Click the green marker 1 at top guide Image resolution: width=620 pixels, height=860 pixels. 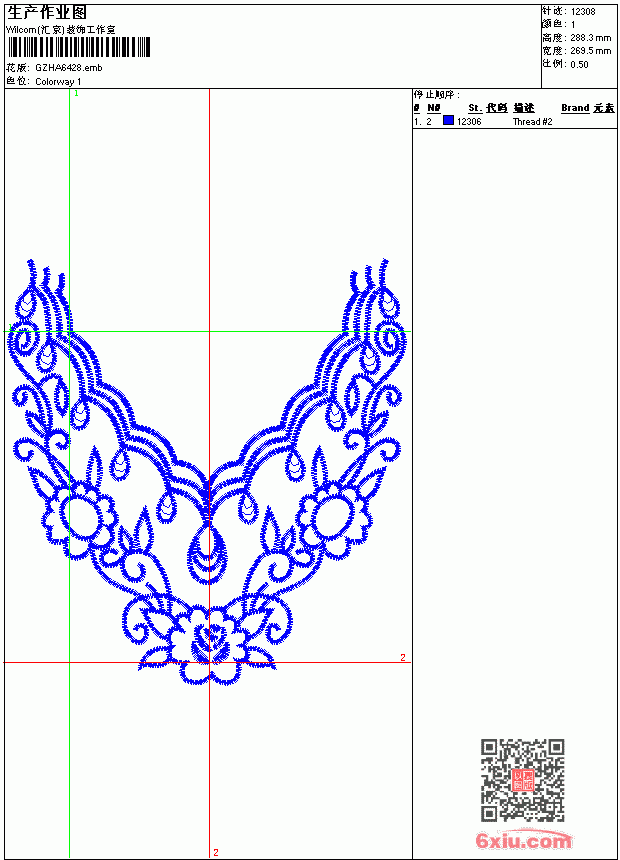point(76,94)
